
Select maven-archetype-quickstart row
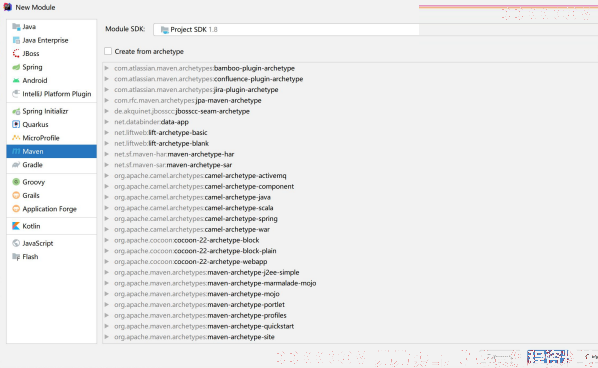point(350,326)
